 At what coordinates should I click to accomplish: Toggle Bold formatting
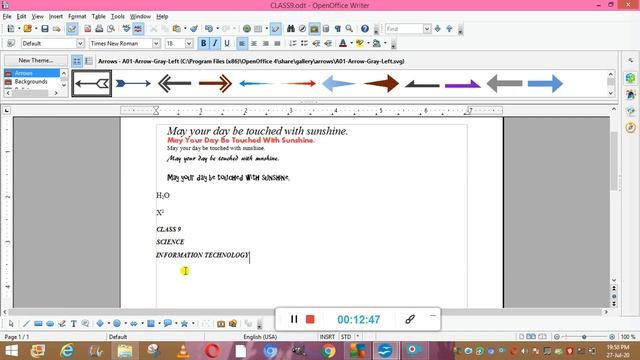(203, 43)
